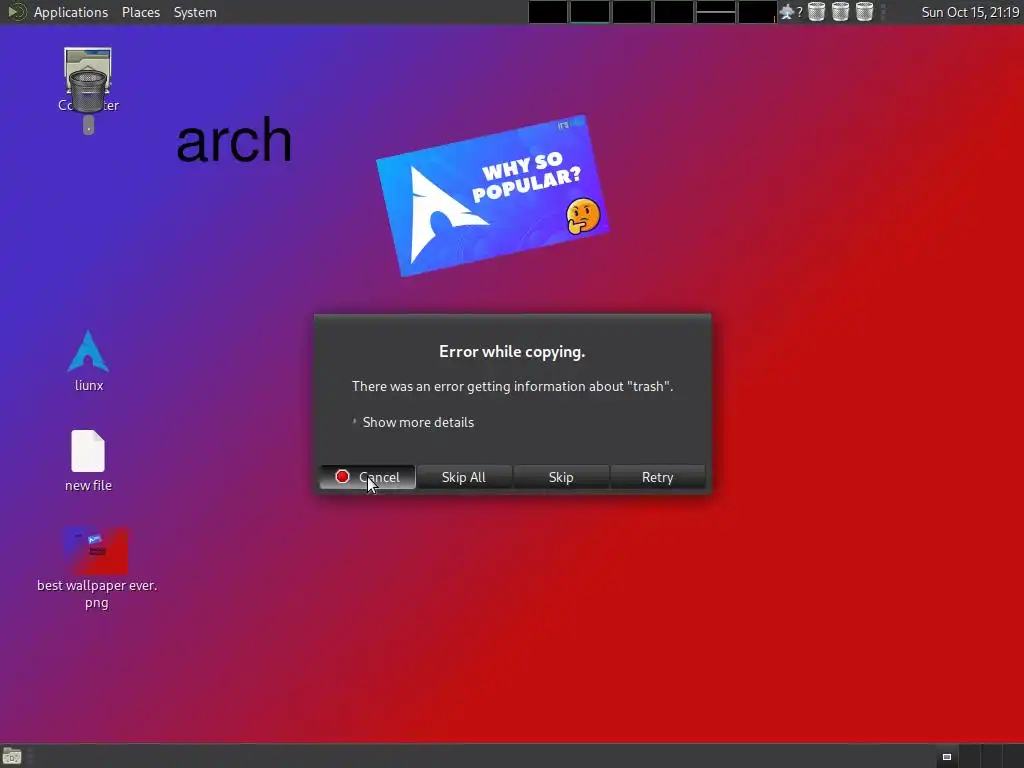Screen dimensions: 1024x768
Task: Select the new file desktop icon
Action: point(88,460)
